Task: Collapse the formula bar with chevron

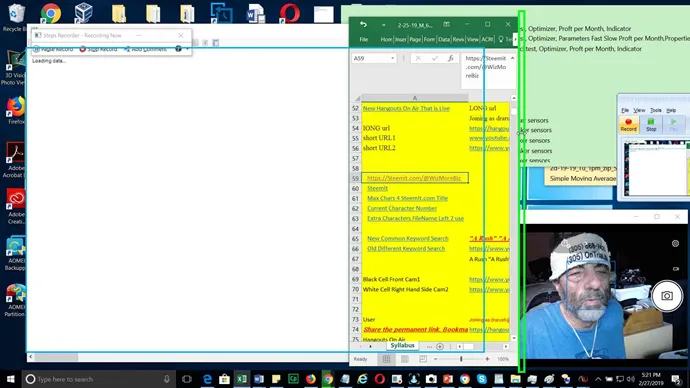Action: (x=512, y=58)
